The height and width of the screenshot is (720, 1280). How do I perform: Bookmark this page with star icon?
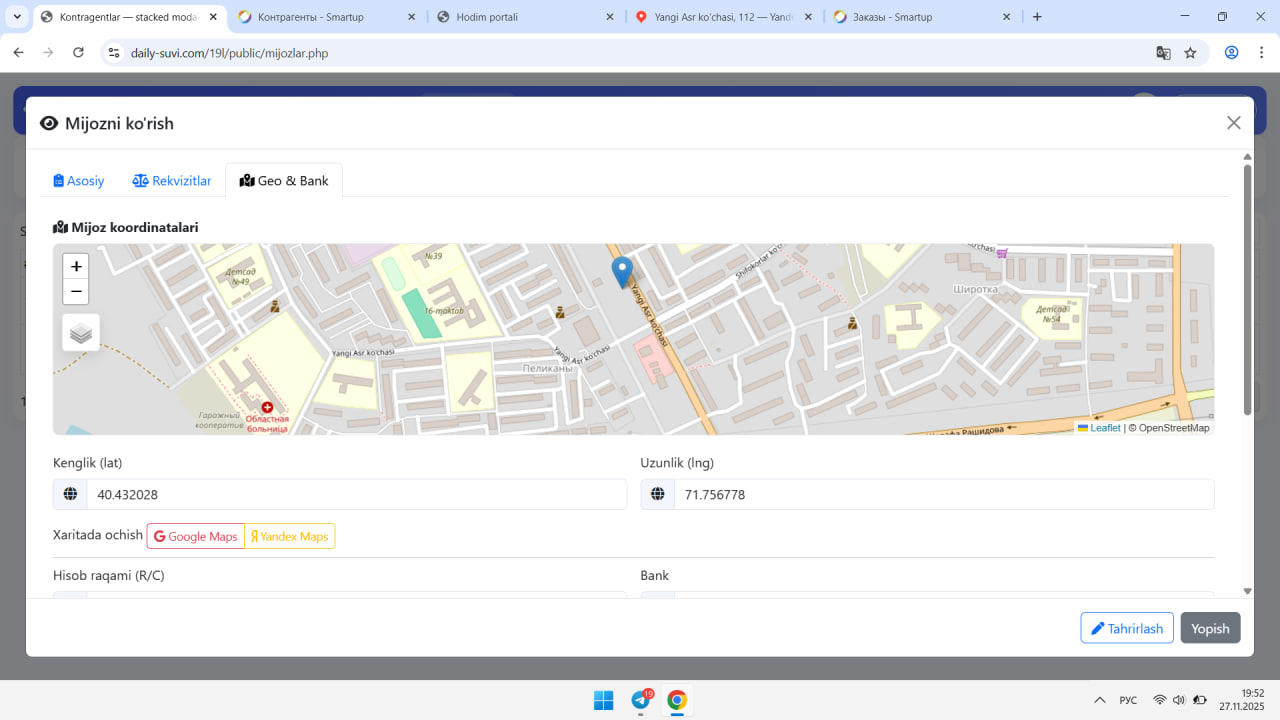coord(1190,53)
